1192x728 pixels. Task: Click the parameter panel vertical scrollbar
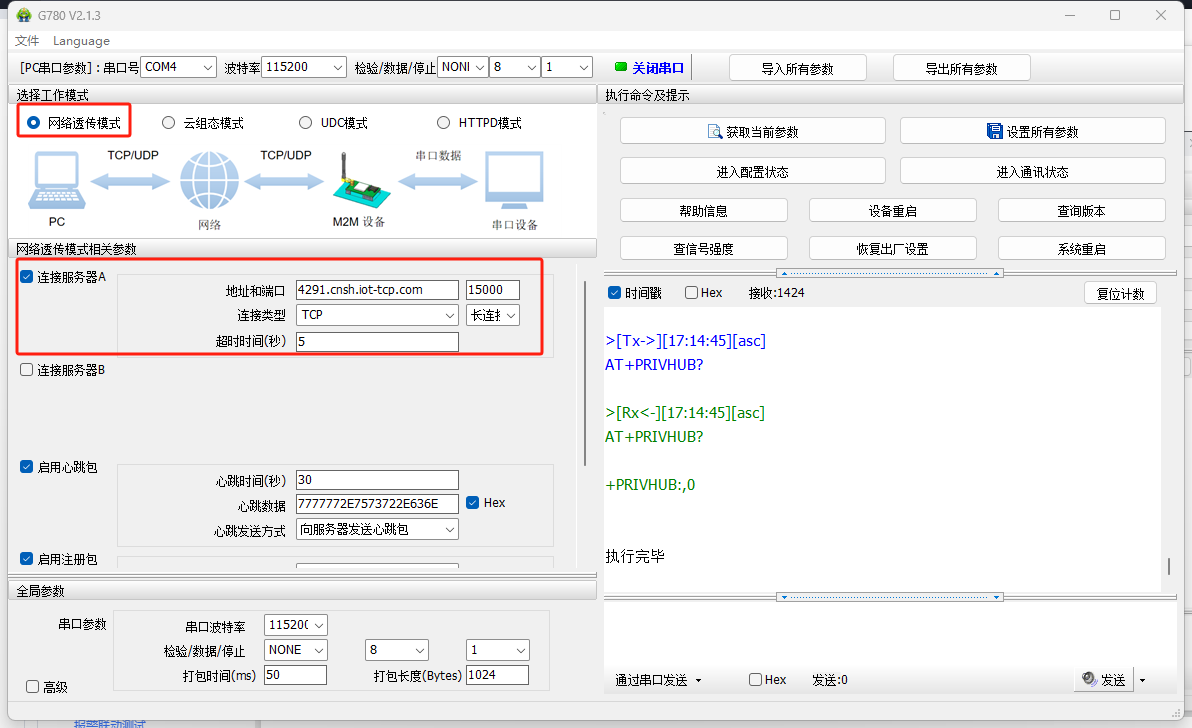tap(585, 372)
